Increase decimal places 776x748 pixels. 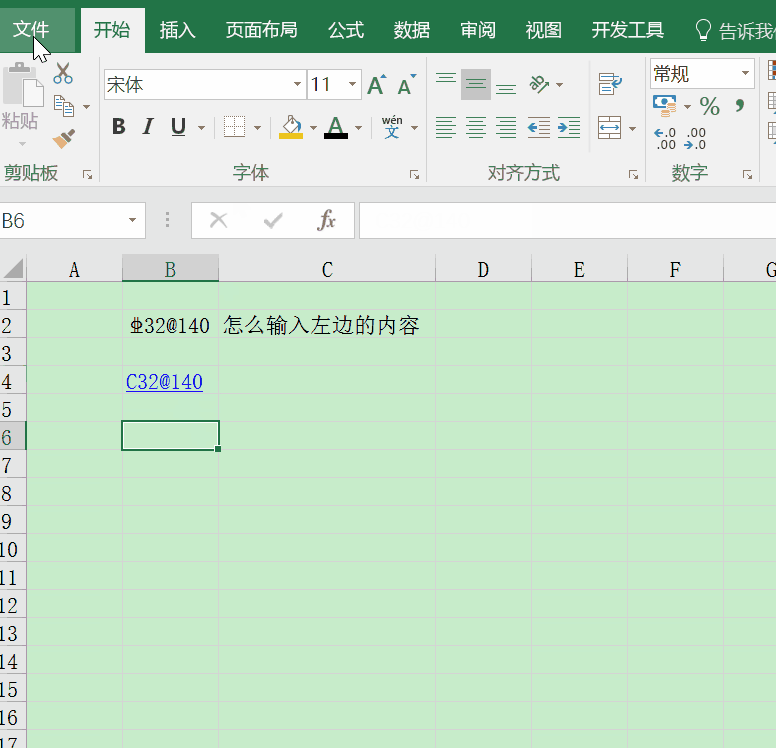point(665,139)
